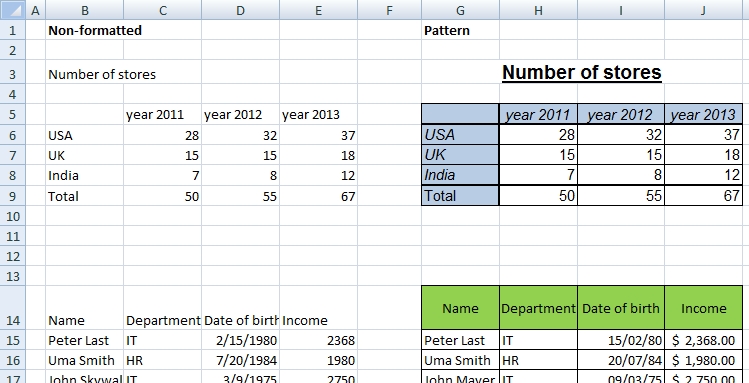The width and height of the screenshot is (749, 383).
Task: Select row 3 header
Action: pyautogui.click(x=12, y=72)
